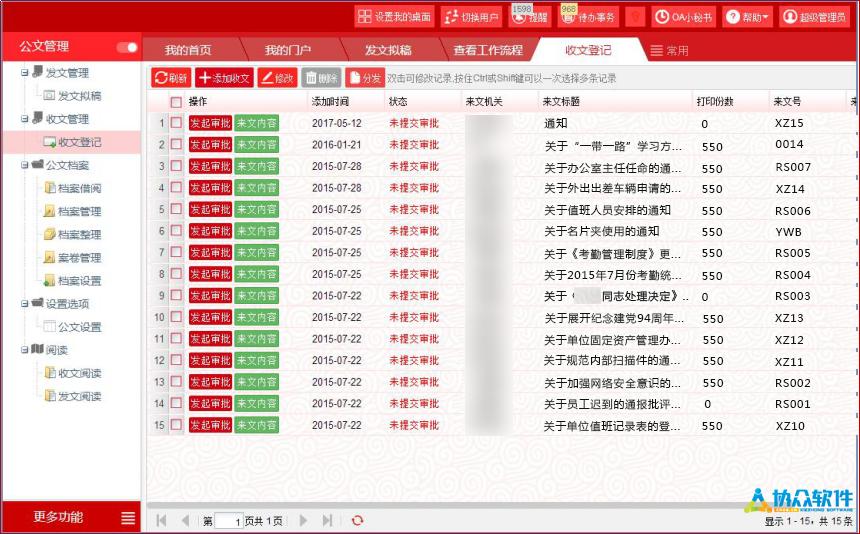This screenshot has width=860, height=534.
Task: Switch to 查看工作流程 tab
Action: coord(488,50)
